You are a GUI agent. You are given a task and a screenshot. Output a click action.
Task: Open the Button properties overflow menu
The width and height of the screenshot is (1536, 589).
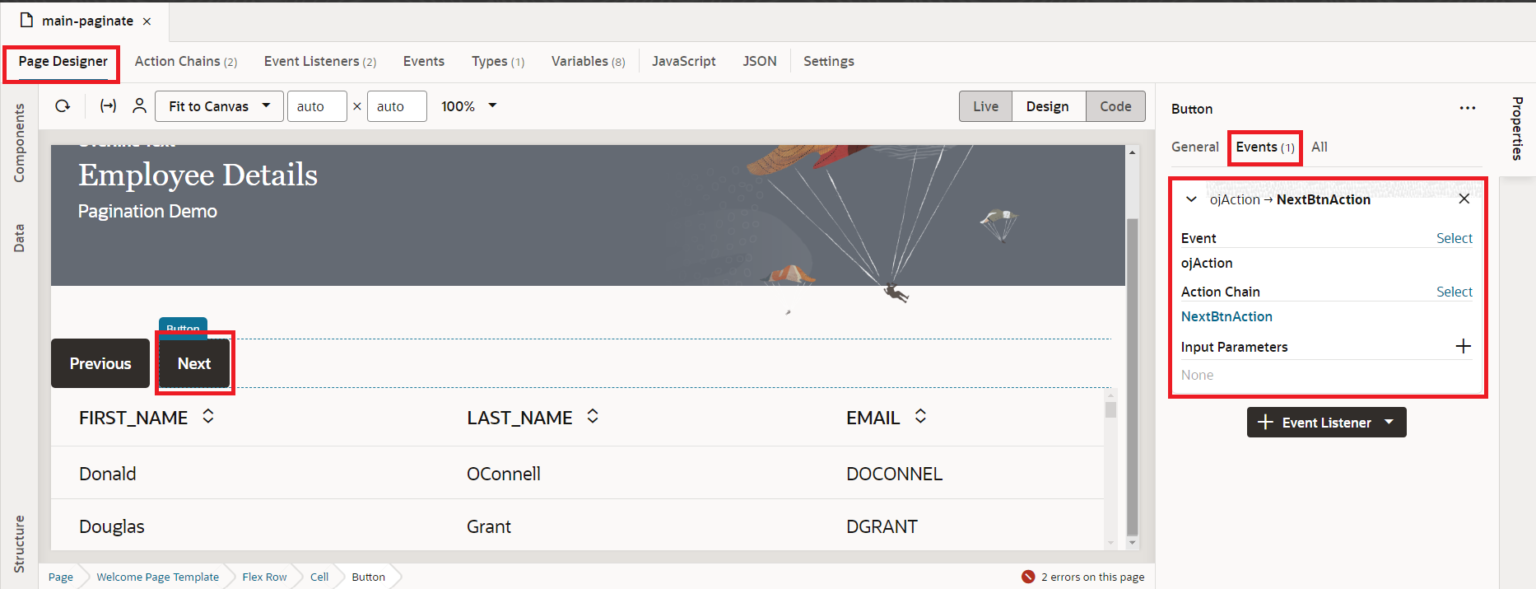click(1467, 108)
